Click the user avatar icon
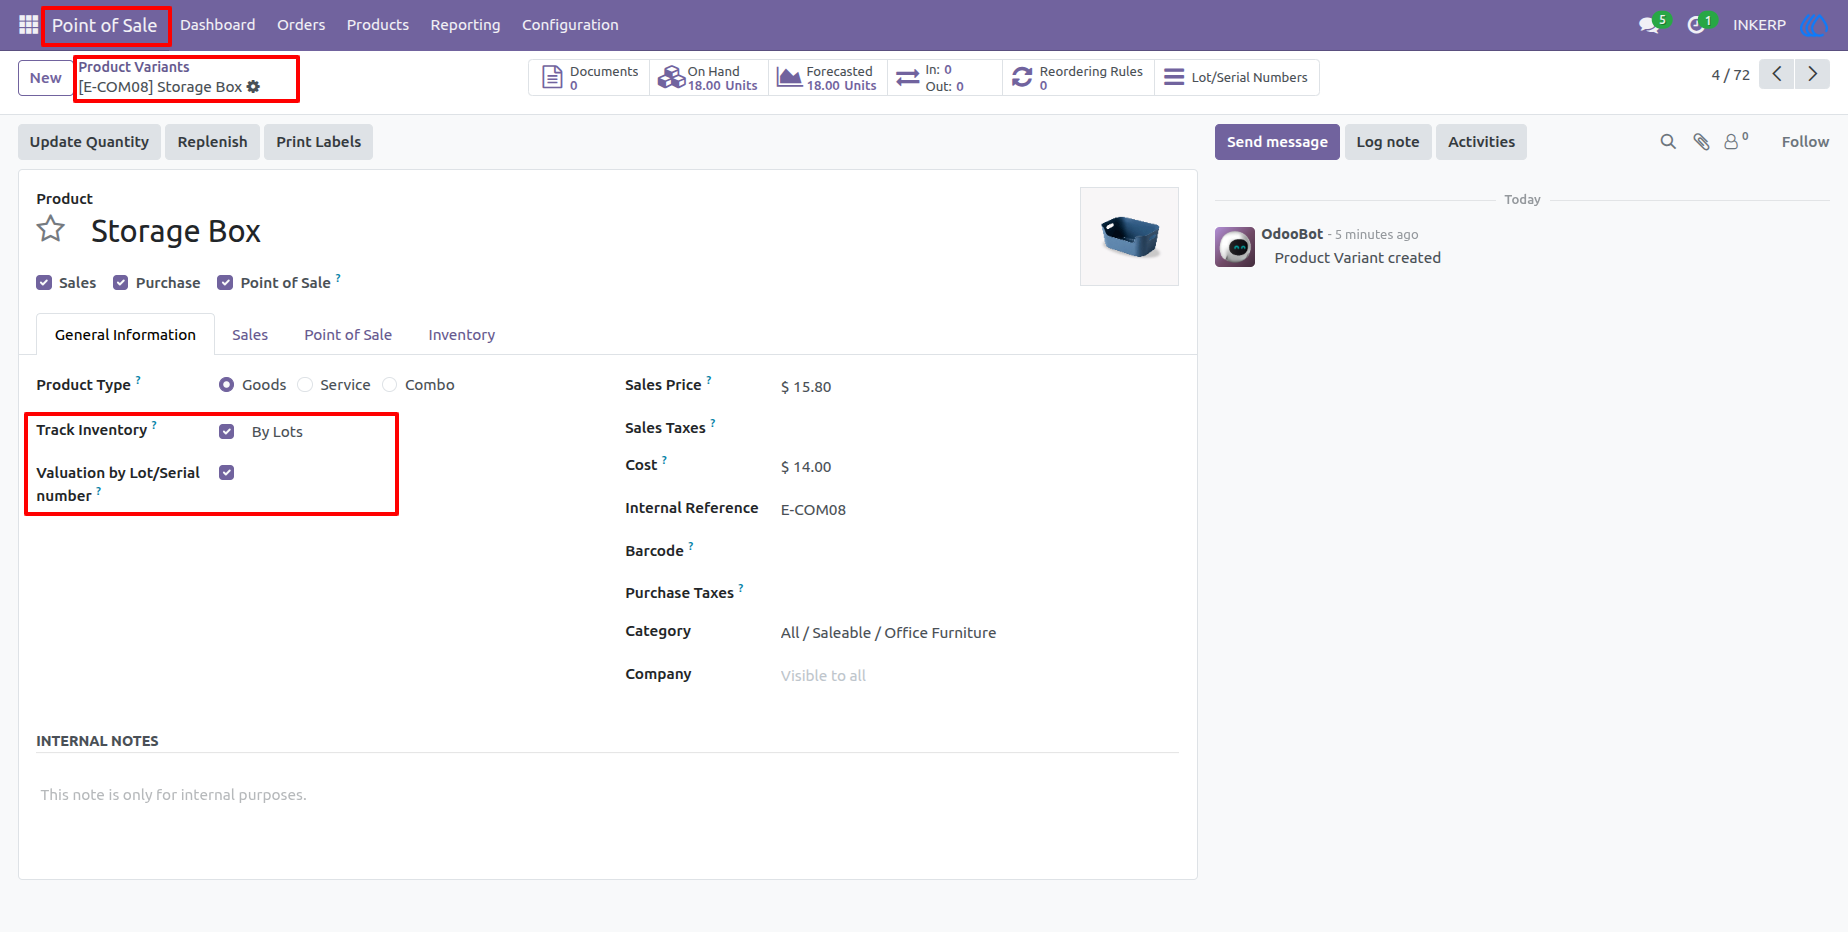Viewport: 1848px width, 932px height. coord(1814,25)
